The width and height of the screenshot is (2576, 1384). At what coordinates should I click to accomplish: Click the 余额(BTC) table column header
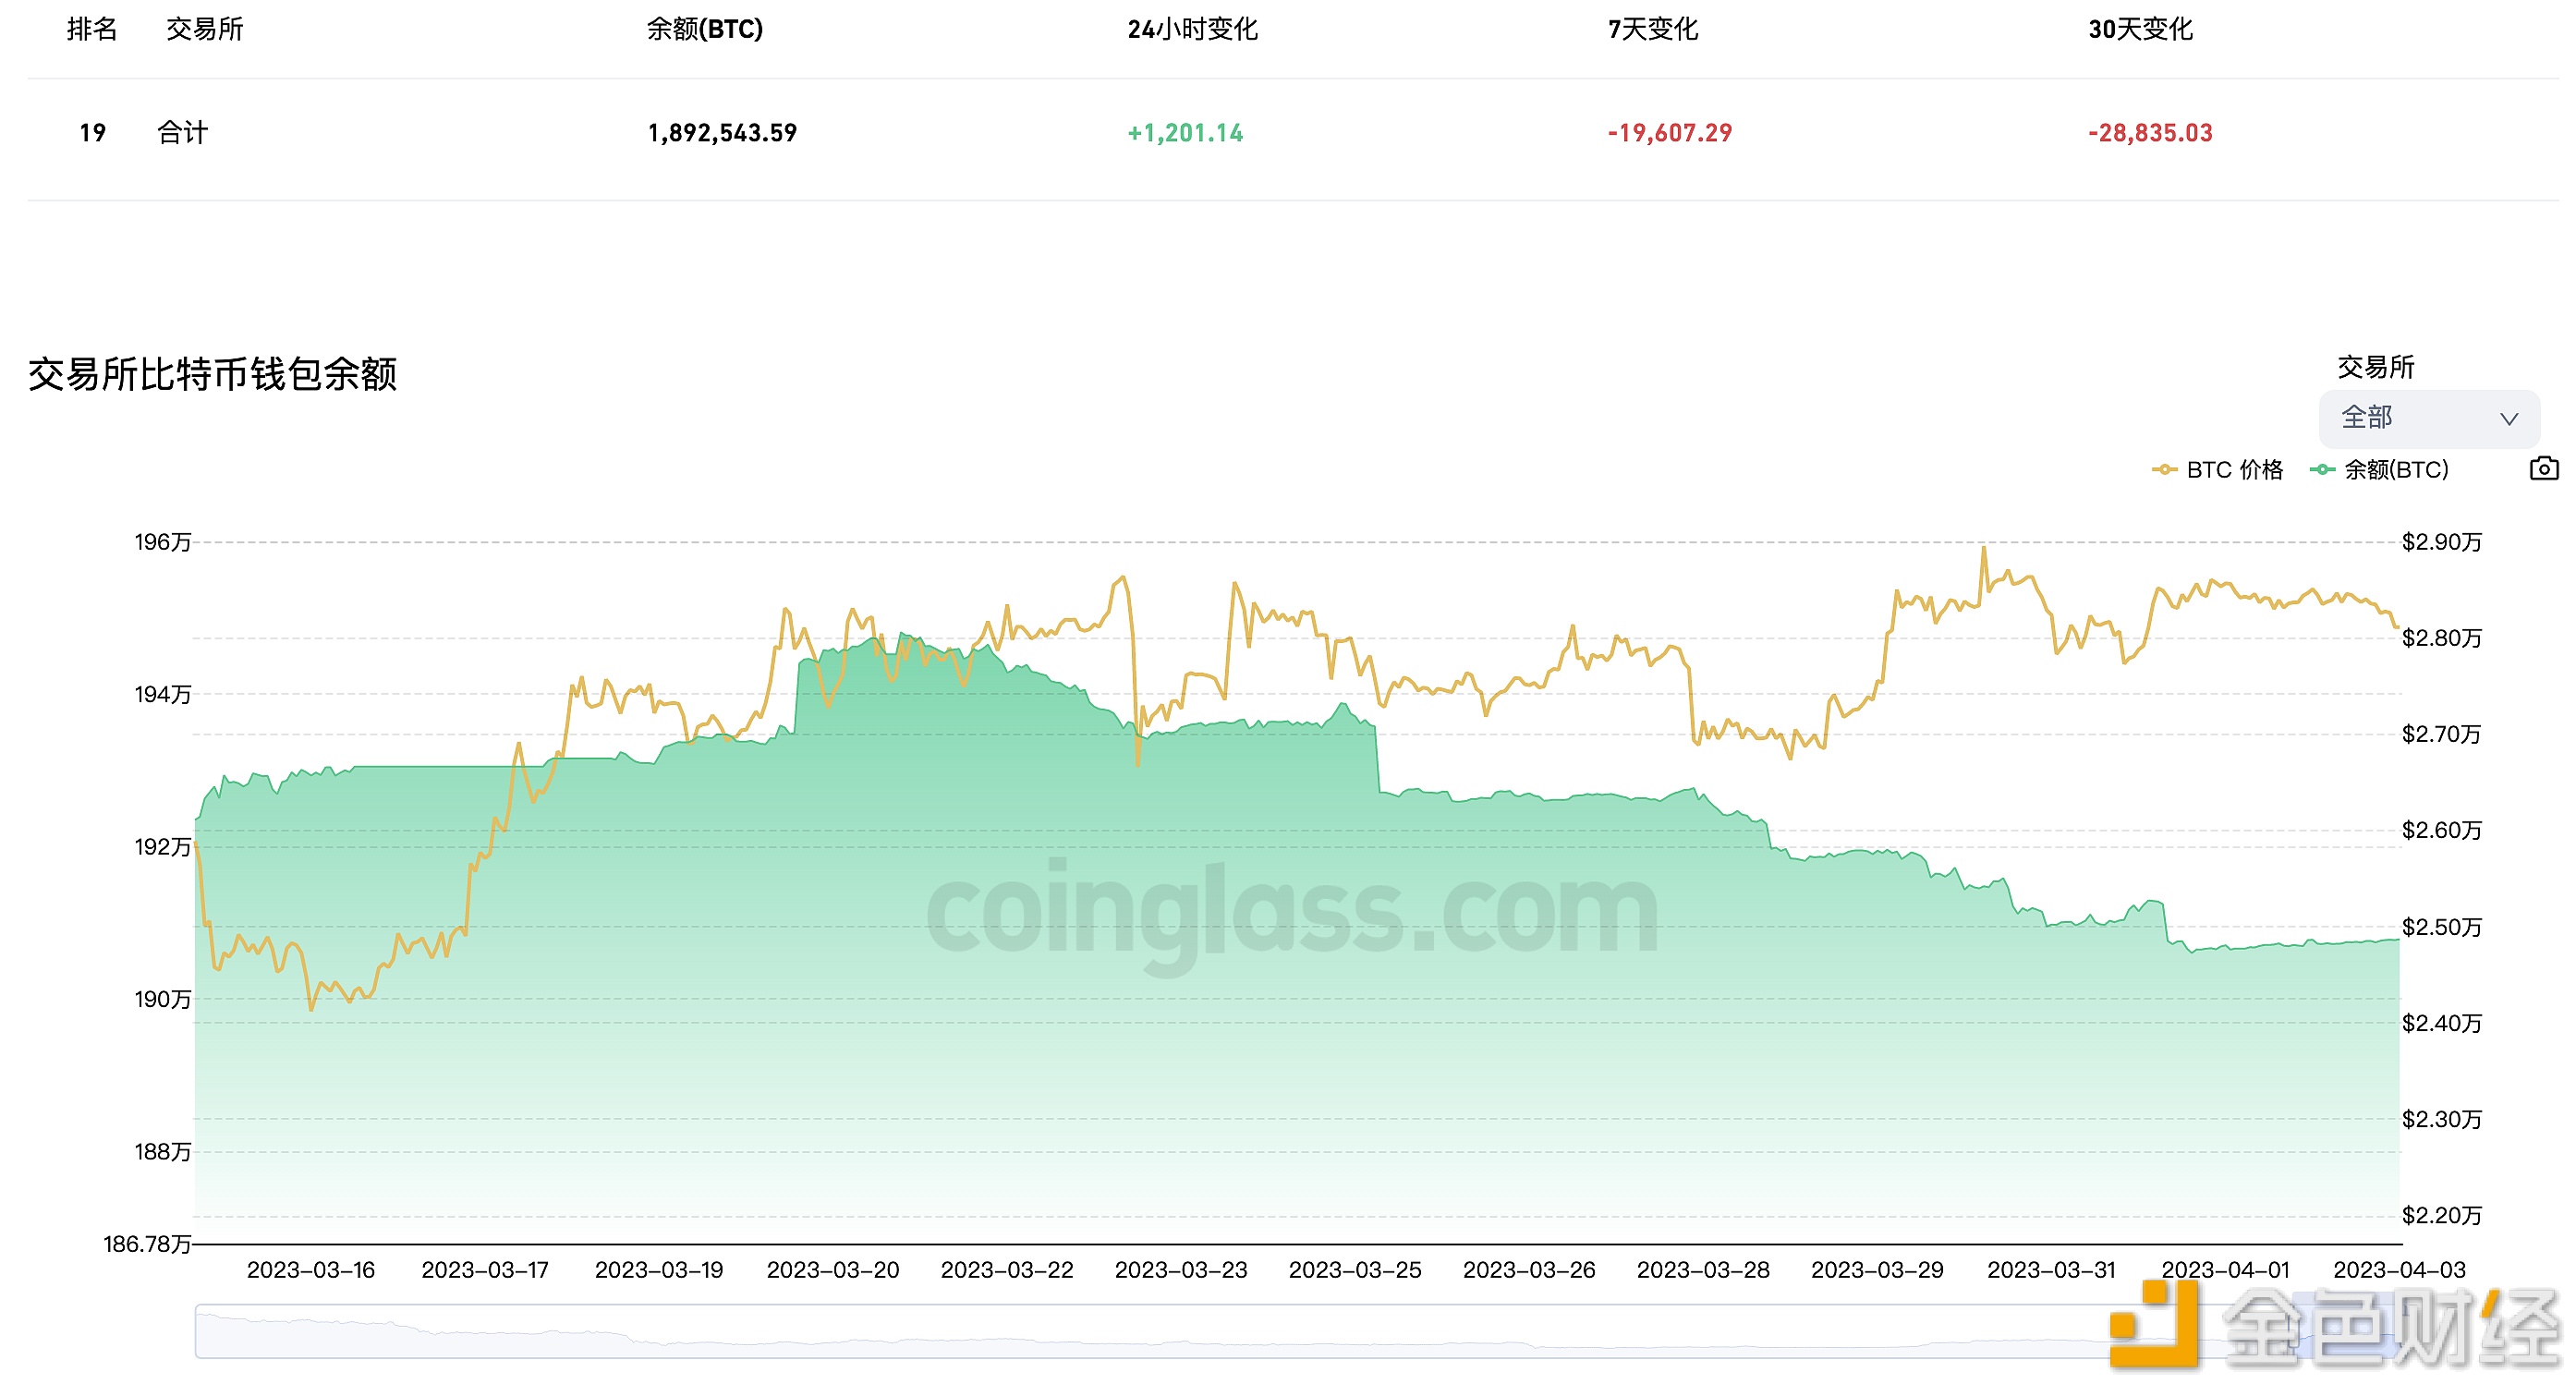(704, 30)
